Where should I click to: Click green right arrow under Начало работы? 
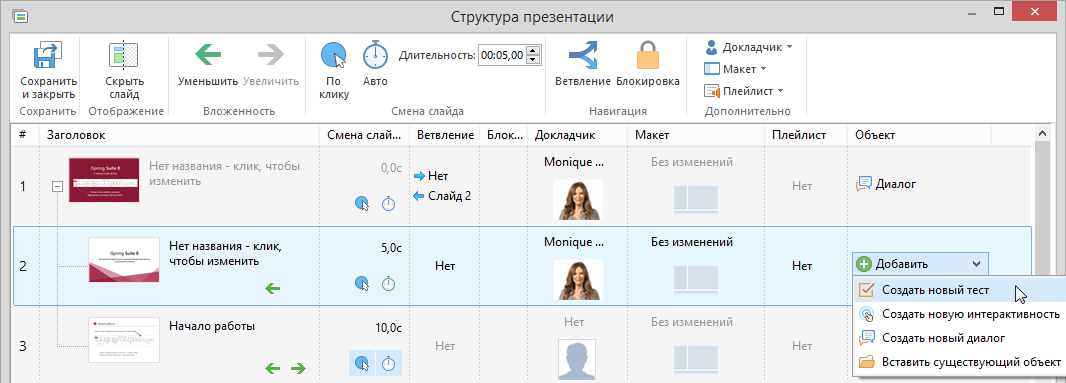298,369
